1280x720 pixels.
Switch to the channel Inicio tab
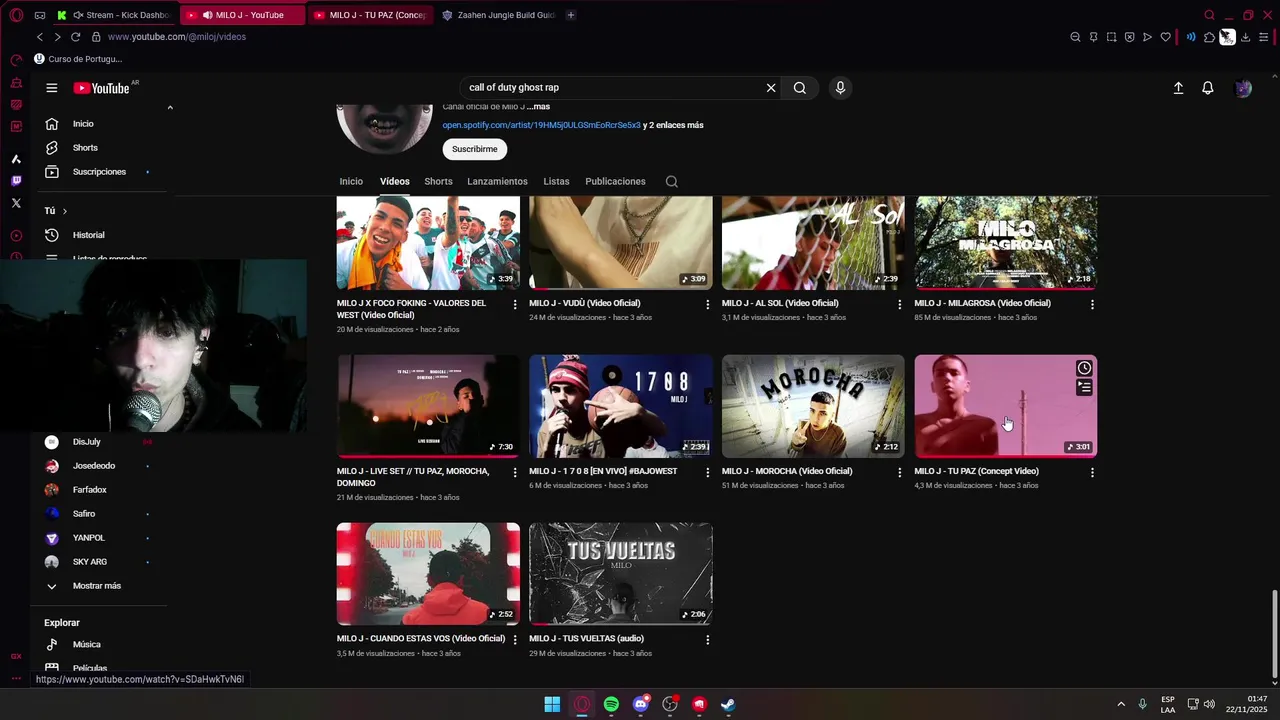tap(351, 182)
